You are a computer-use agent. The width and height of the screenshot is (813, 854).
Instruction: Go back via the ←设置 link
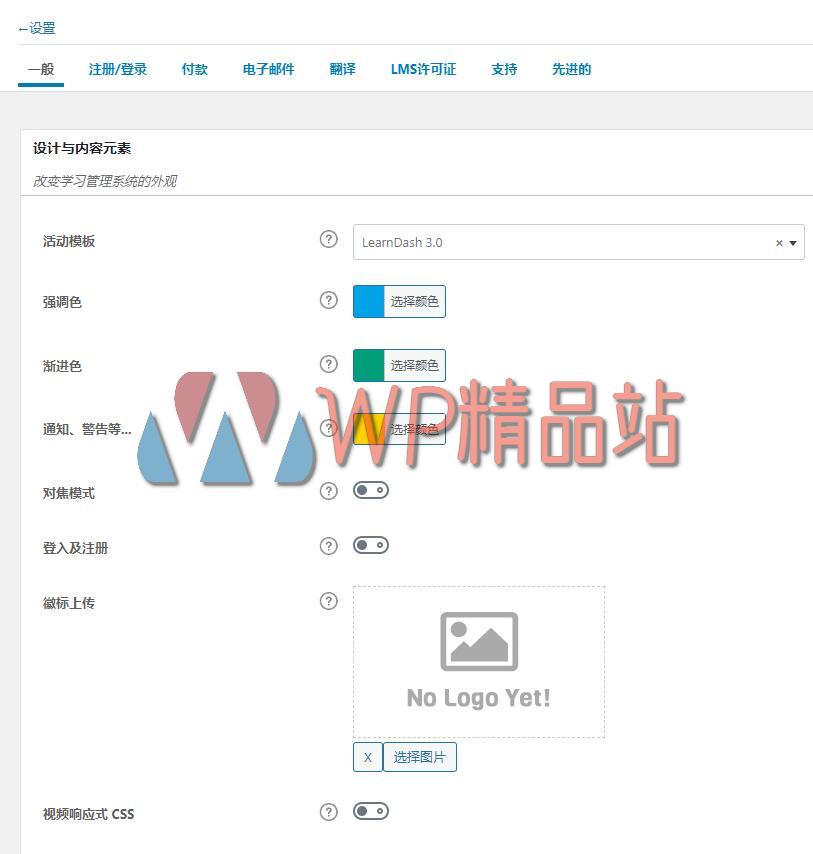click(38, 28)
